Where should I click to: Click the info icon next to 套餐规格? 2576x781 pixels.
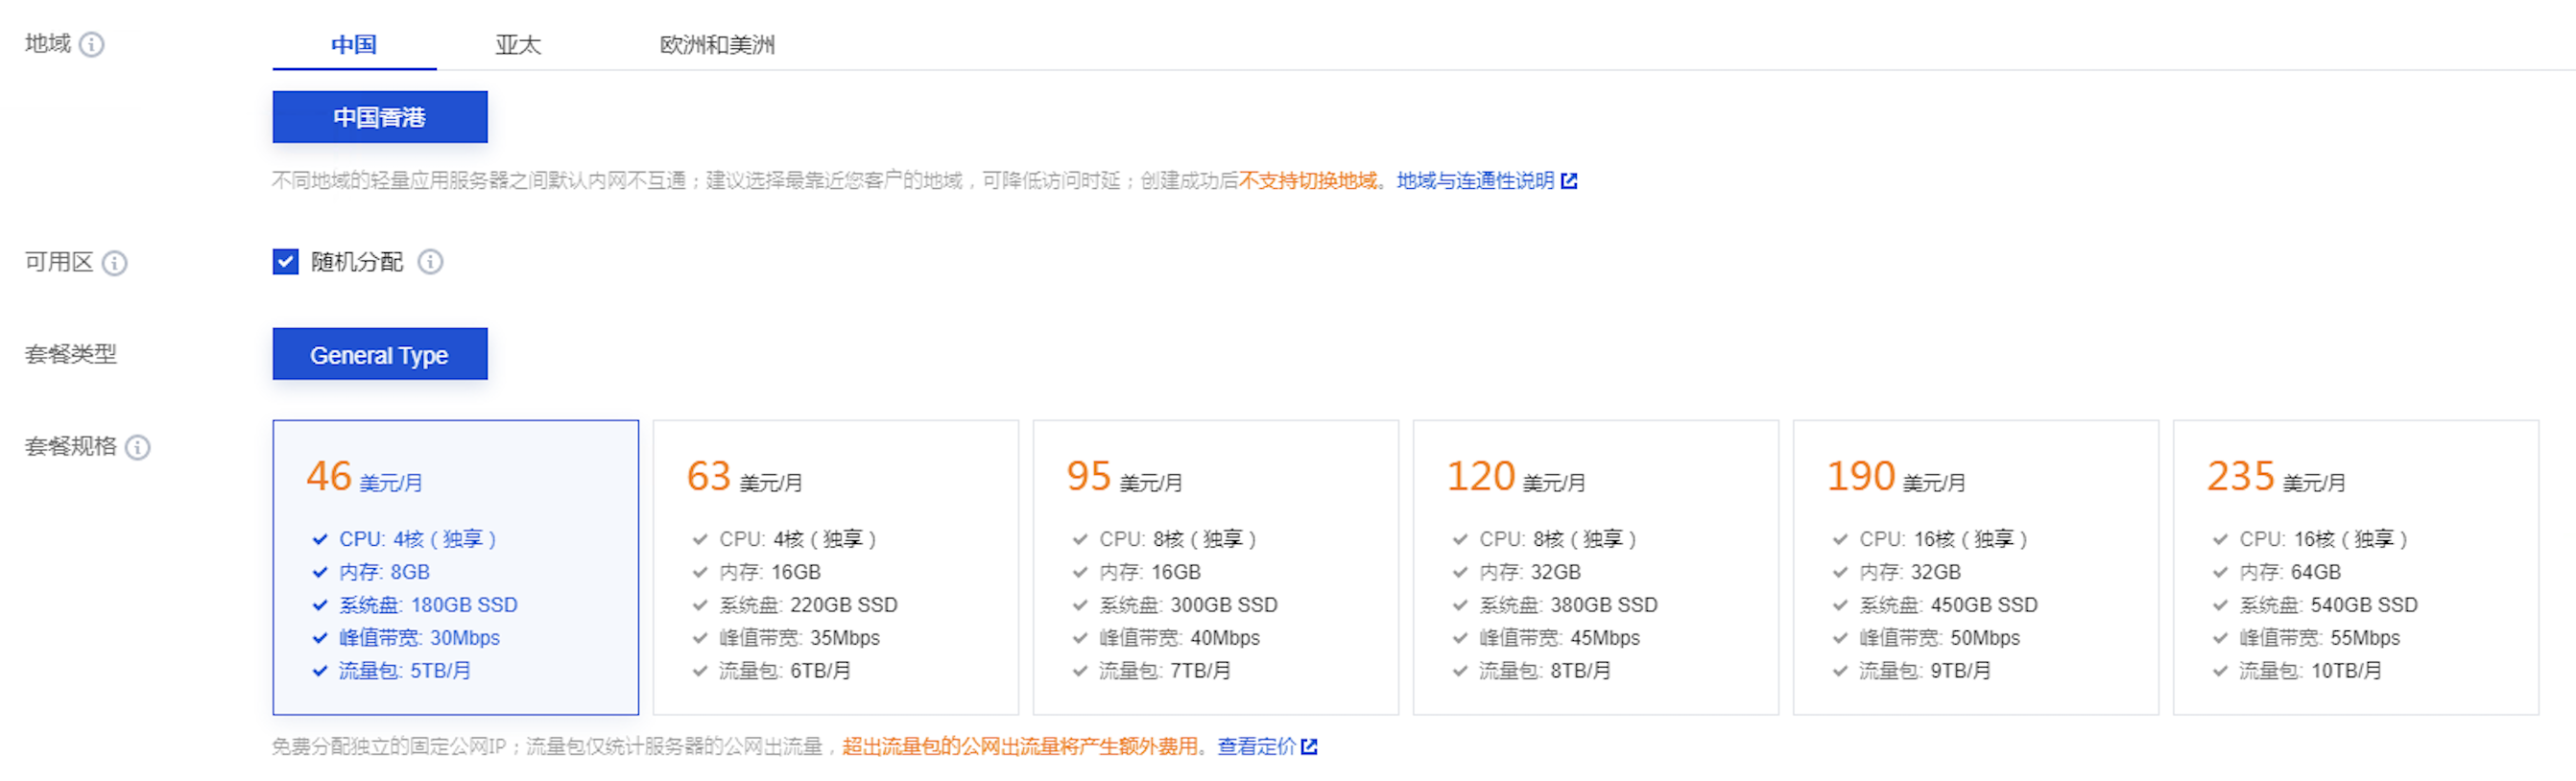pos(138,447)
